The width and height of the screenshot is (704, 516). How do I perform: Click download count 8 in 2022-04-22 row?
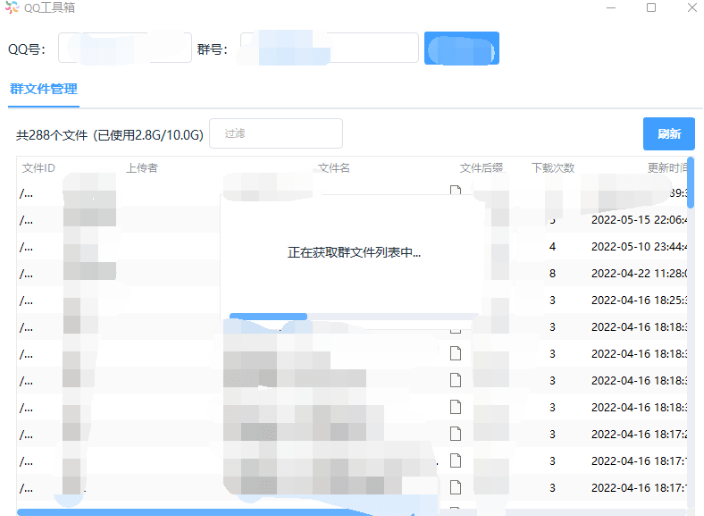pyautogui.click(x=552, y=273)
